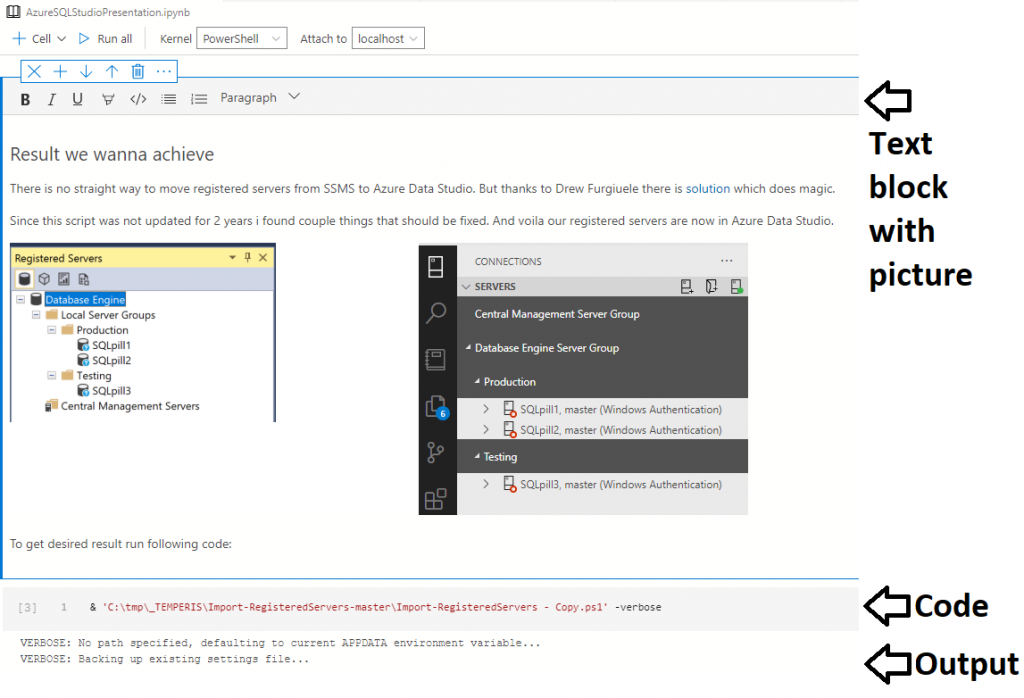Image resolution: width=1024 pixels, height=698 pixels.
Task: Run all cells in notebook
Action: point(105,39)
